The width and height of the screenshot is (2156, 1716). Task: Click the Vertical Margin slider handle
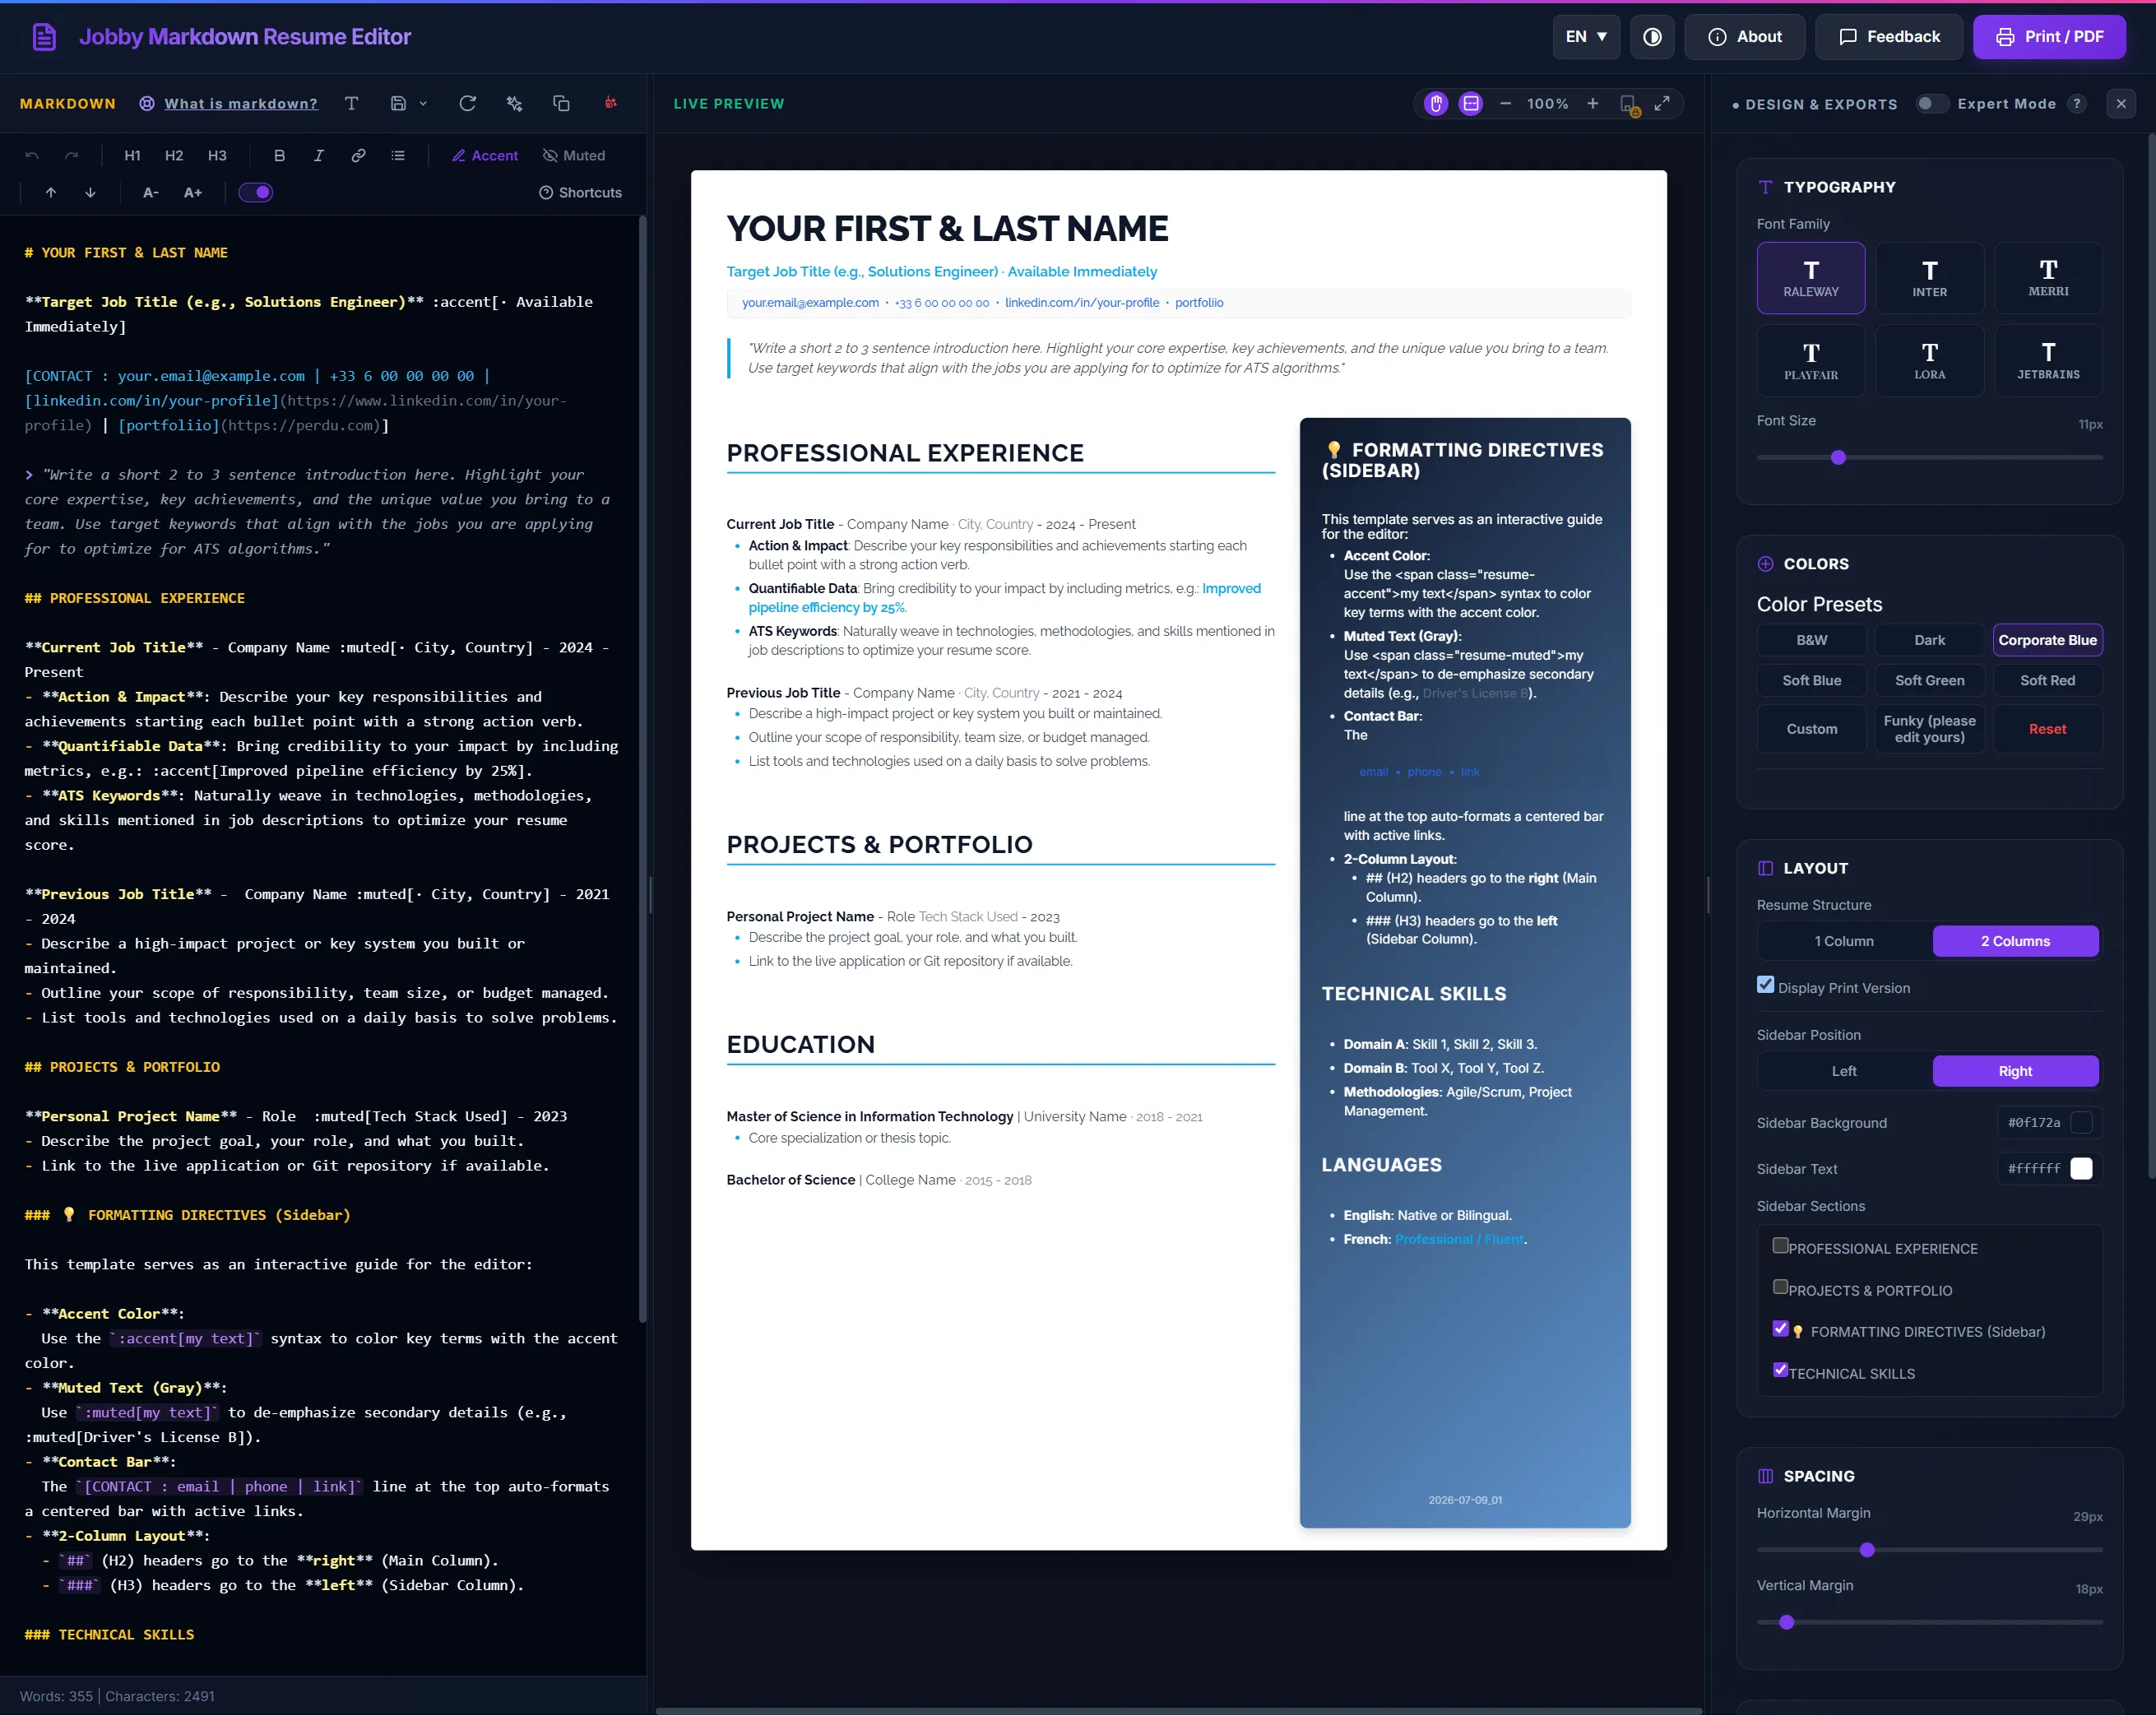(1787, 1623)
